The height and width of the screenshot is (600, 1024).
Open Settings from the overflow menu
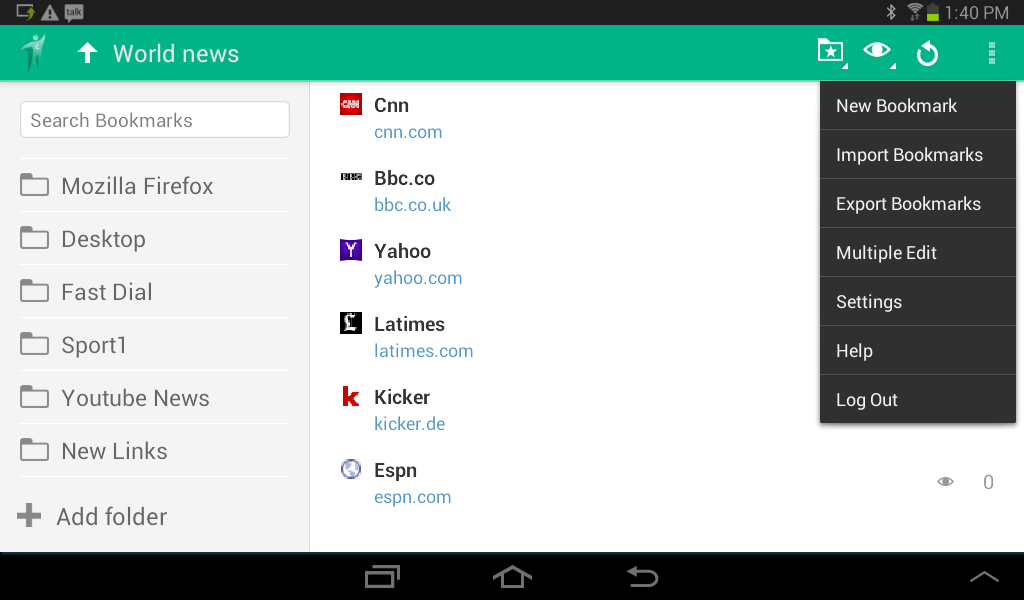pyautogui.click(x=918, y=302)
